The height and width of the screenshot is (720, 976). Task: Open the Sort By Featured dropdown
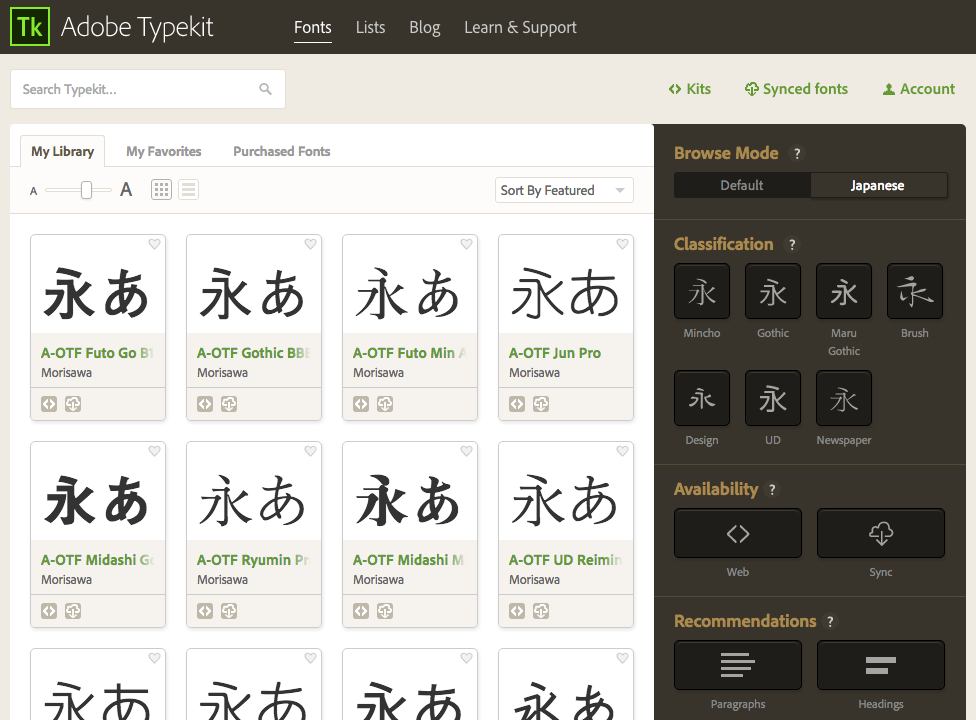(564, 190)
